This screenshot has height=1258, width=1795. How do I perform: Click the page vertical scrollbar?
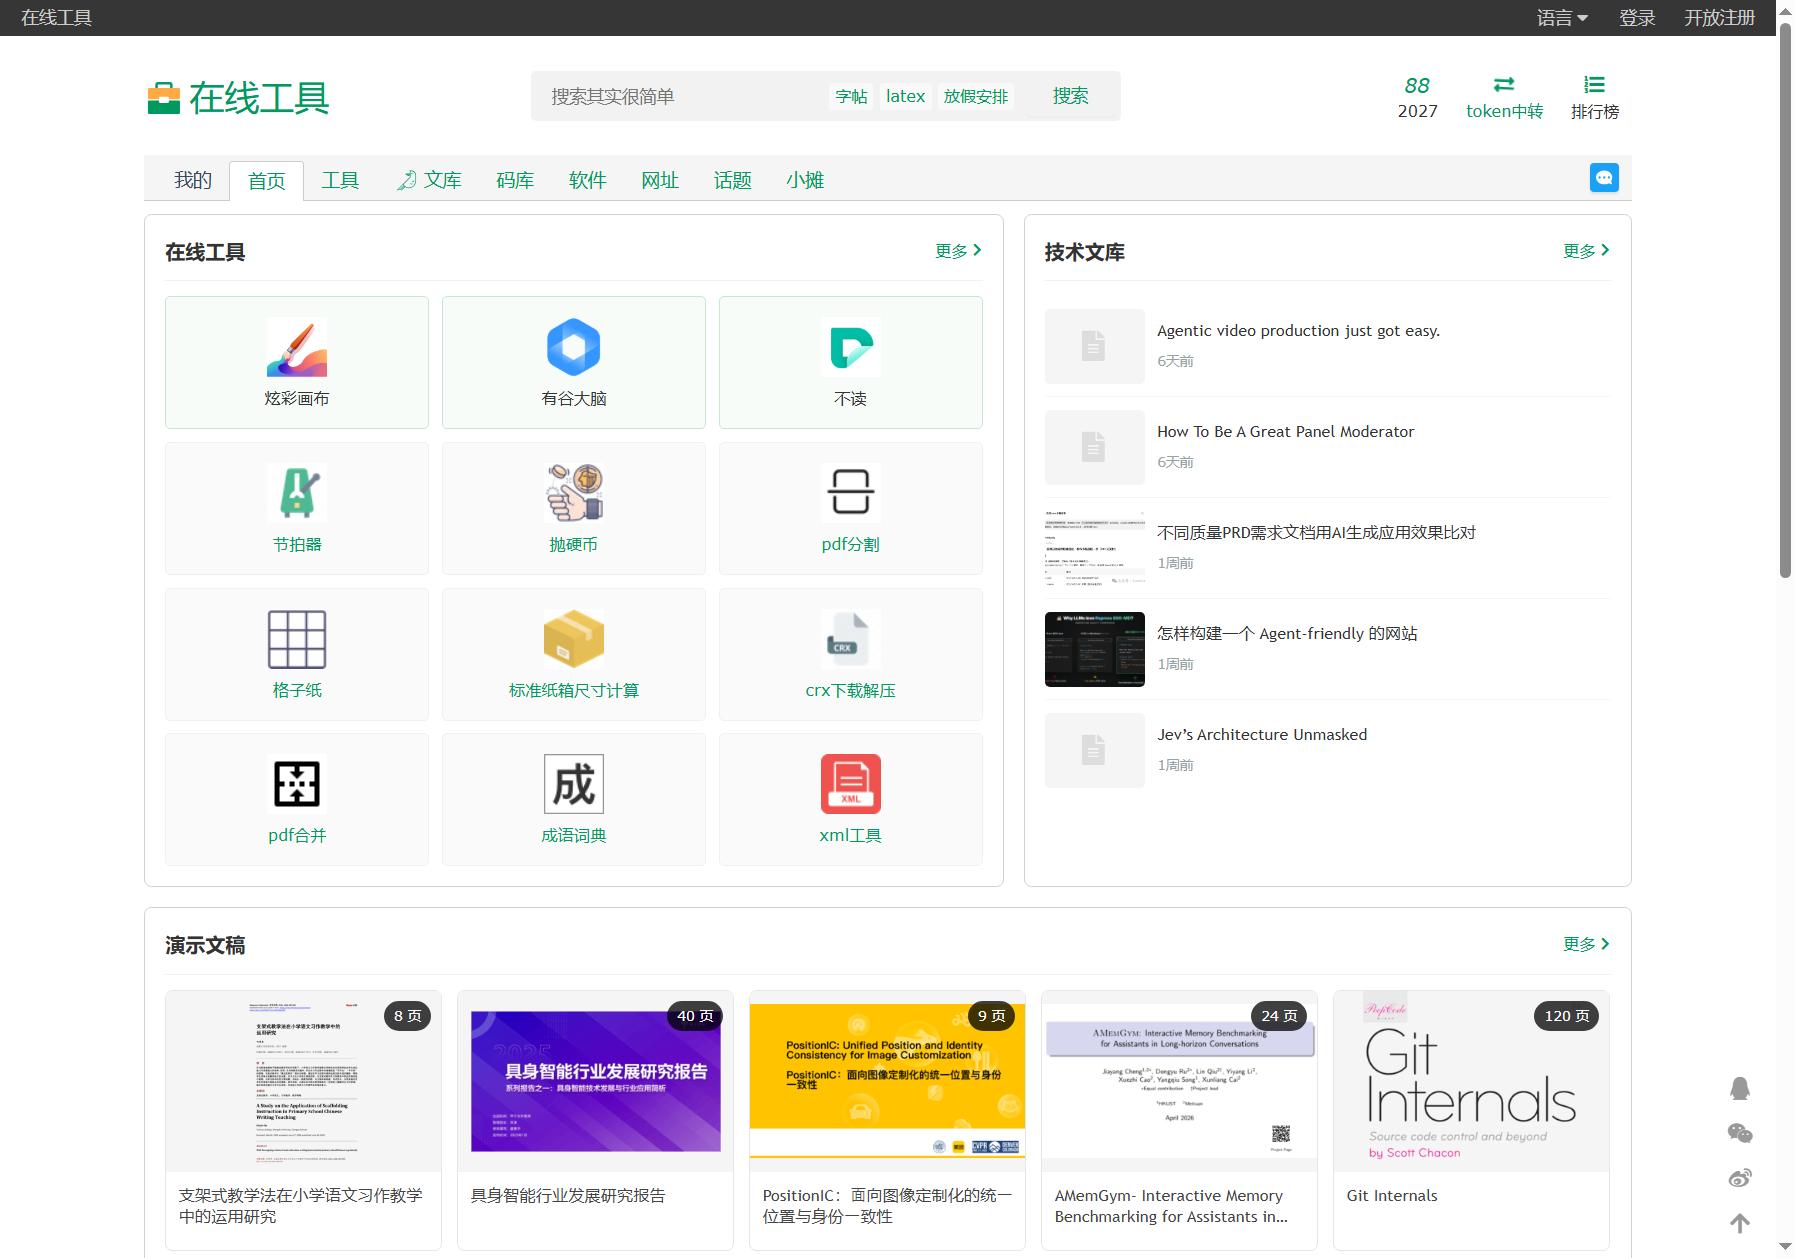tap(1785, 300)
